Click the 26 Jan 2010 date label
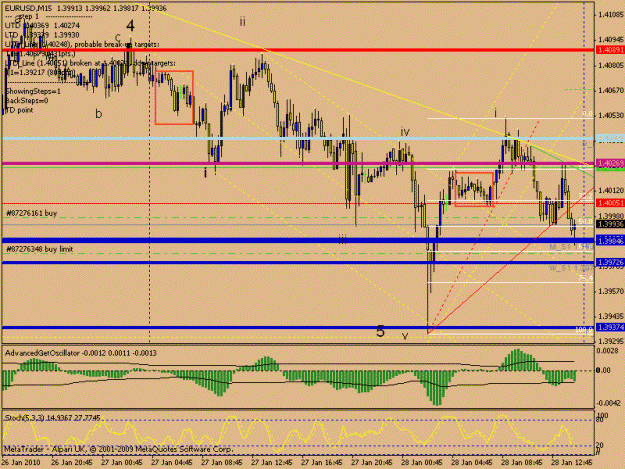The image size is (625, 469). pyautogui.click(x=21, y=463)
